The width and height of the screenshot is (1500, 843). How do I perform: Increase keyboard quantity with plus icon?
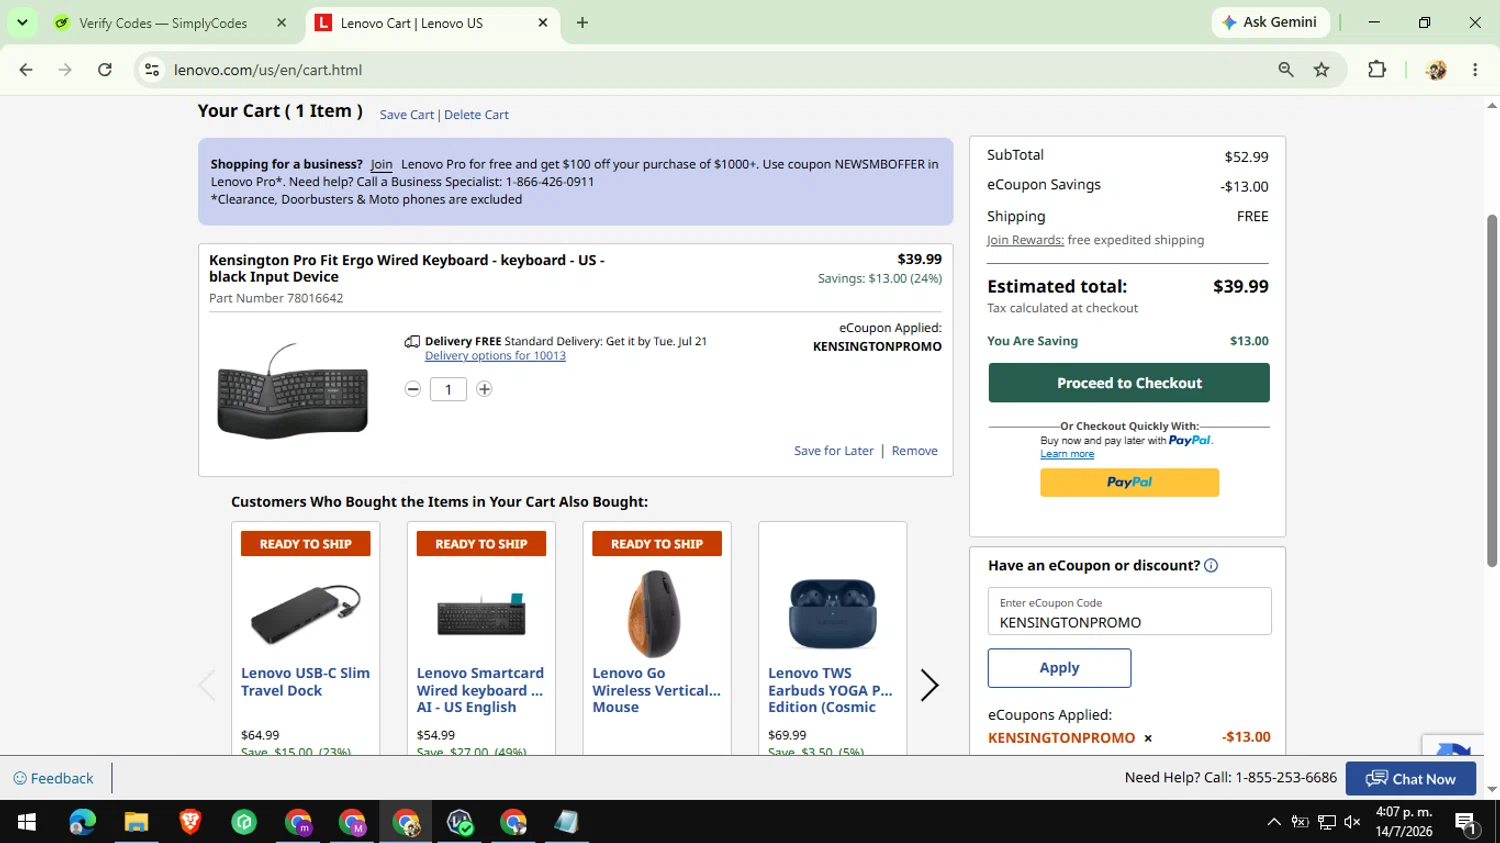click(x=484, y=389)
